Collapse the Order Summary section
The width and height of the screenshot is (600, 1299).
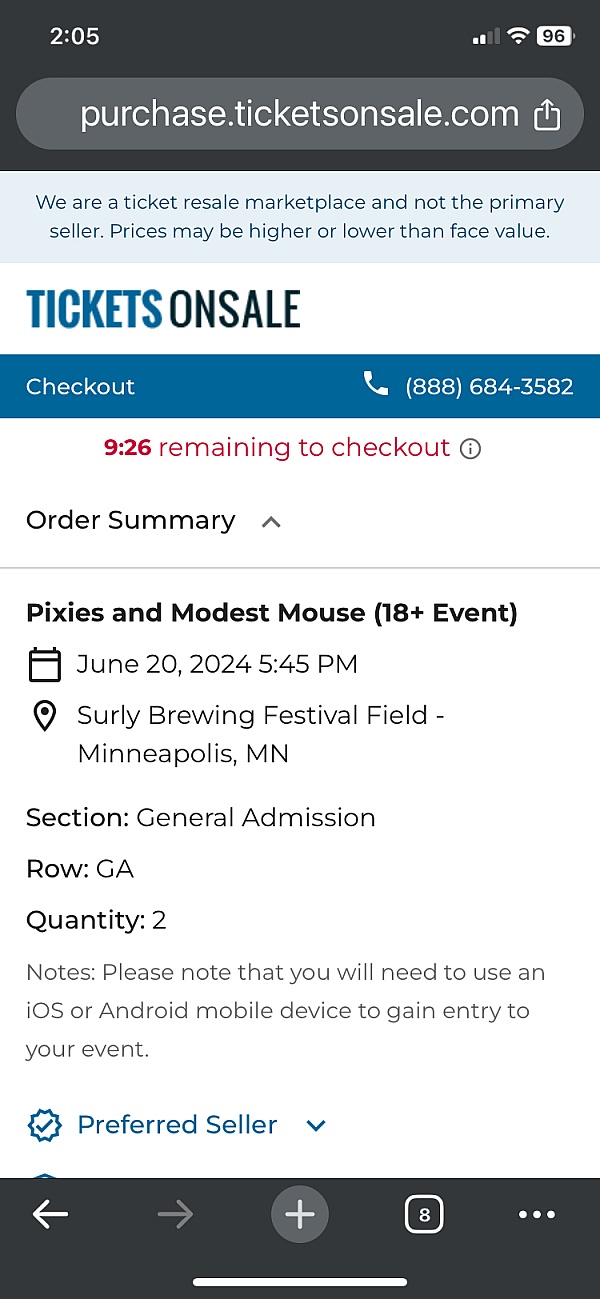click(x=270, y=521)
